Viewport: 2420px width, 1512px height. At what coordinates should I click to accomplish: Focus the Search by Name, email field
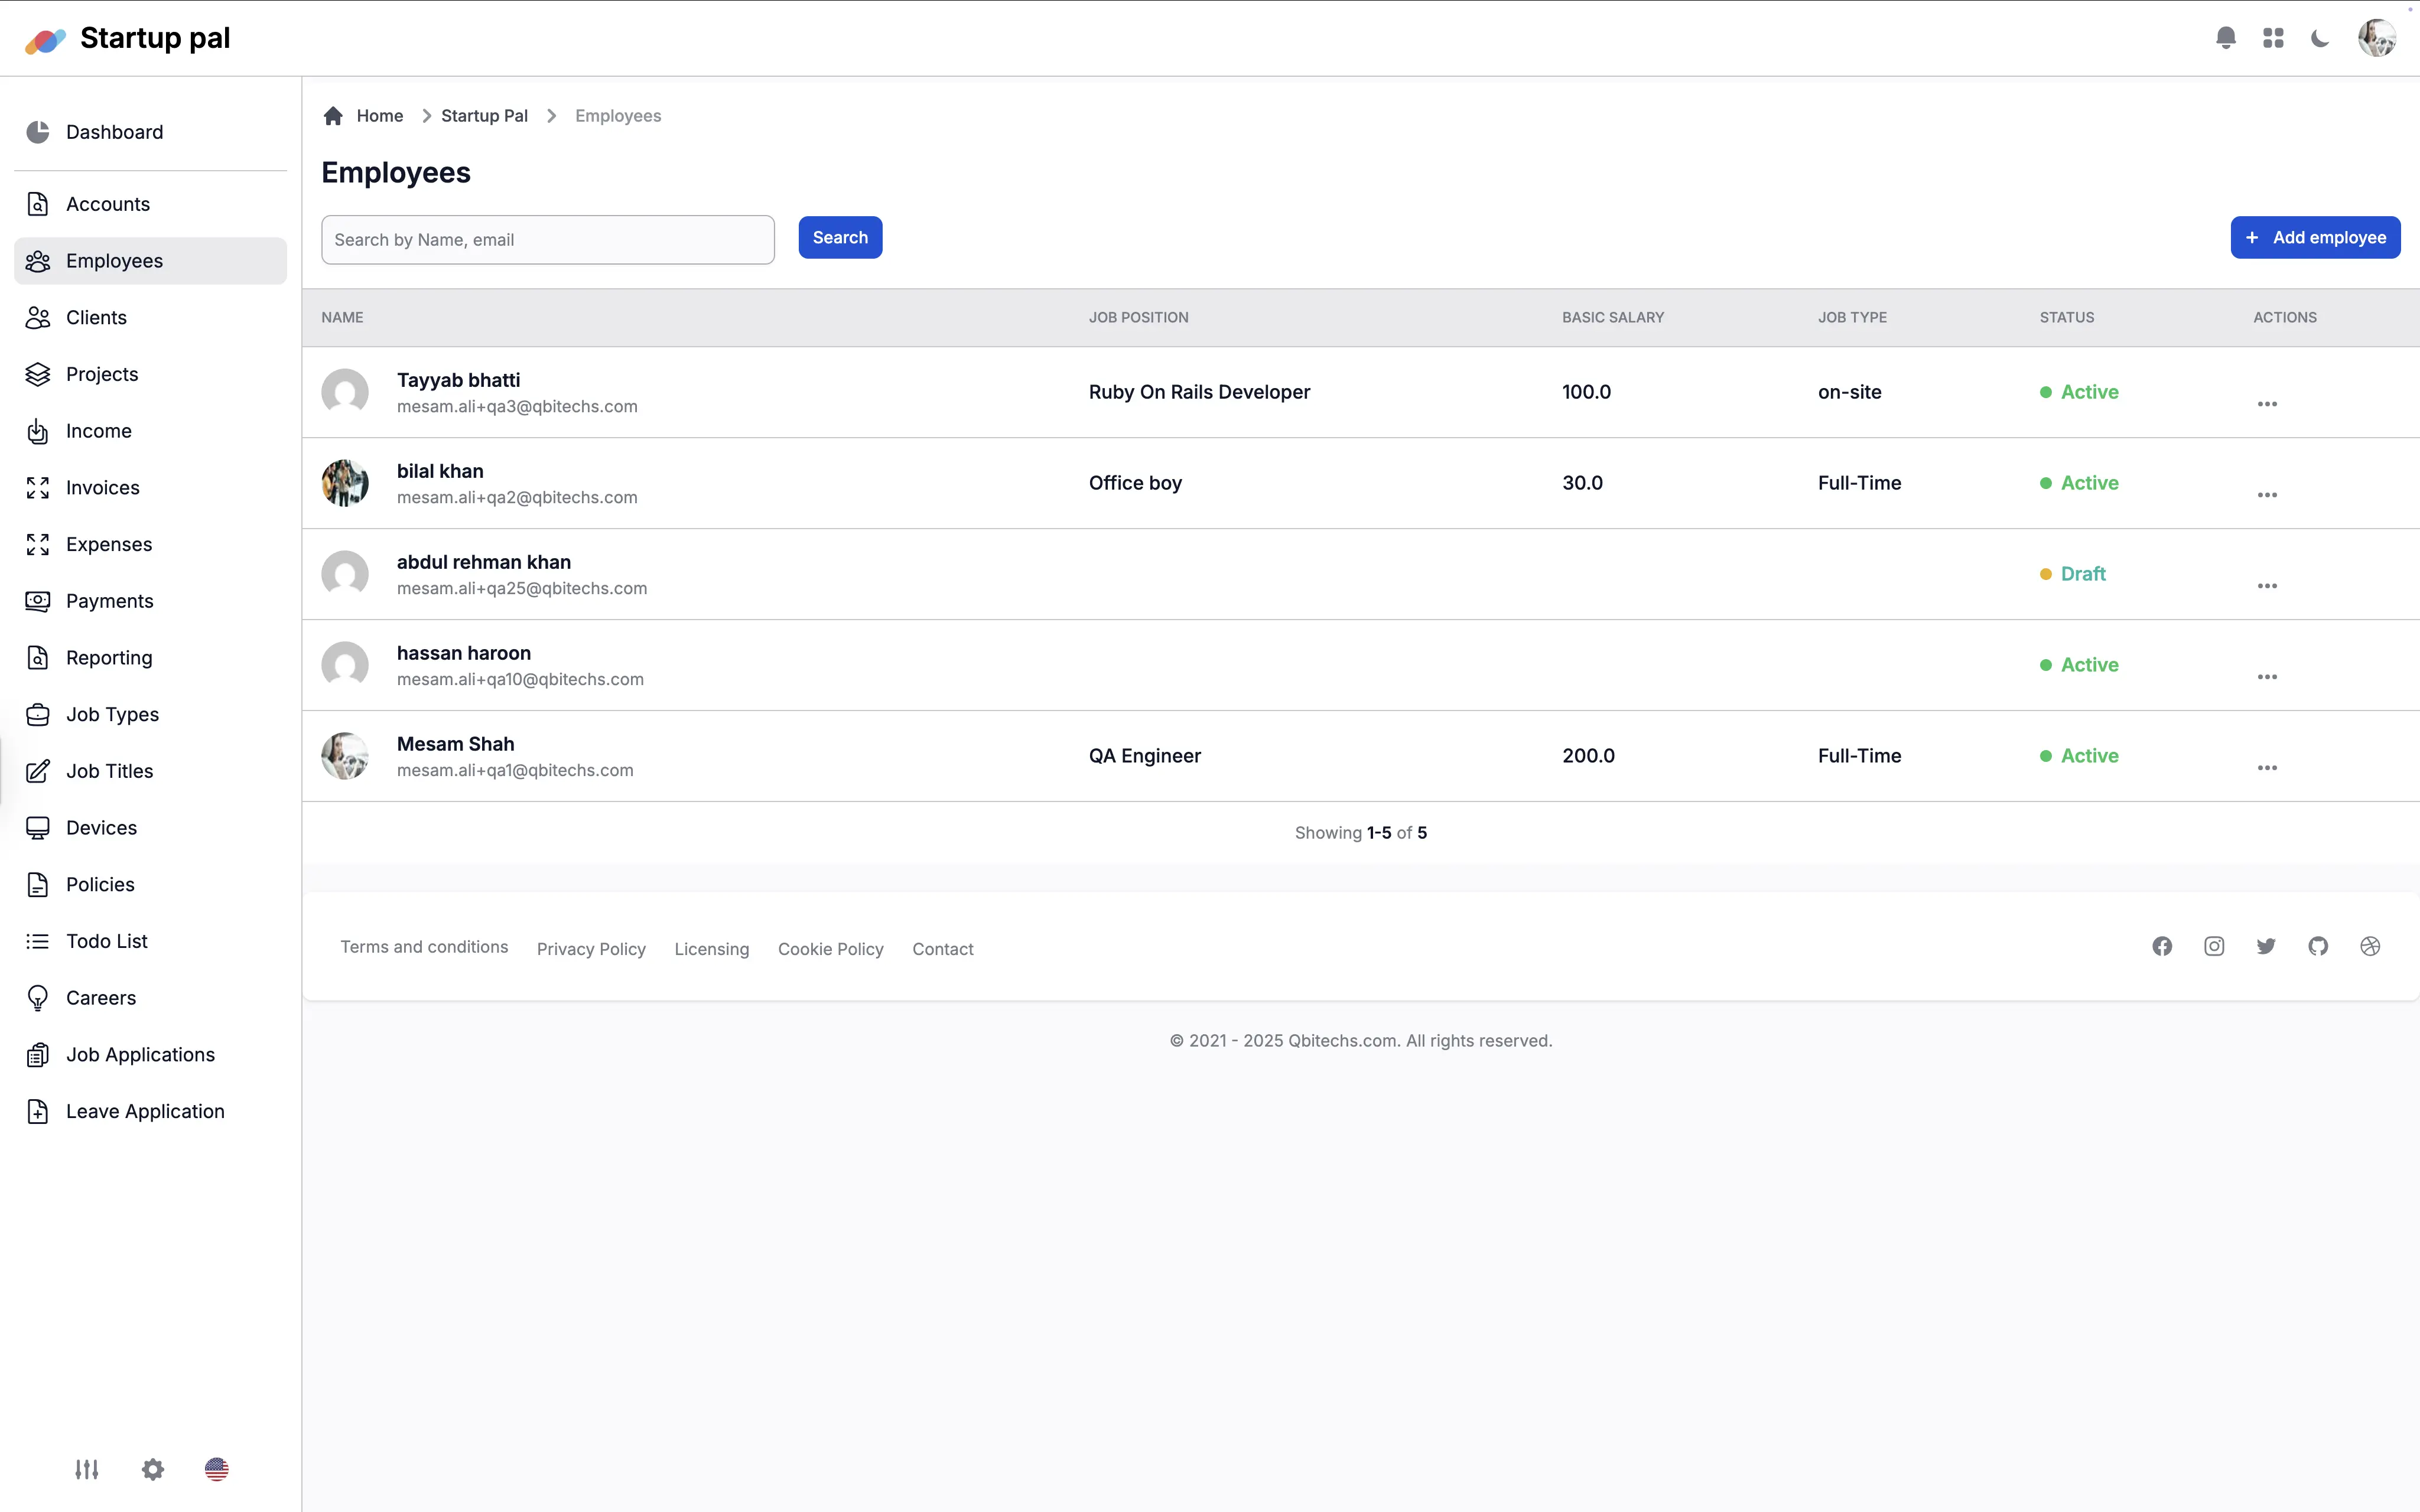(x=548, y=240)
